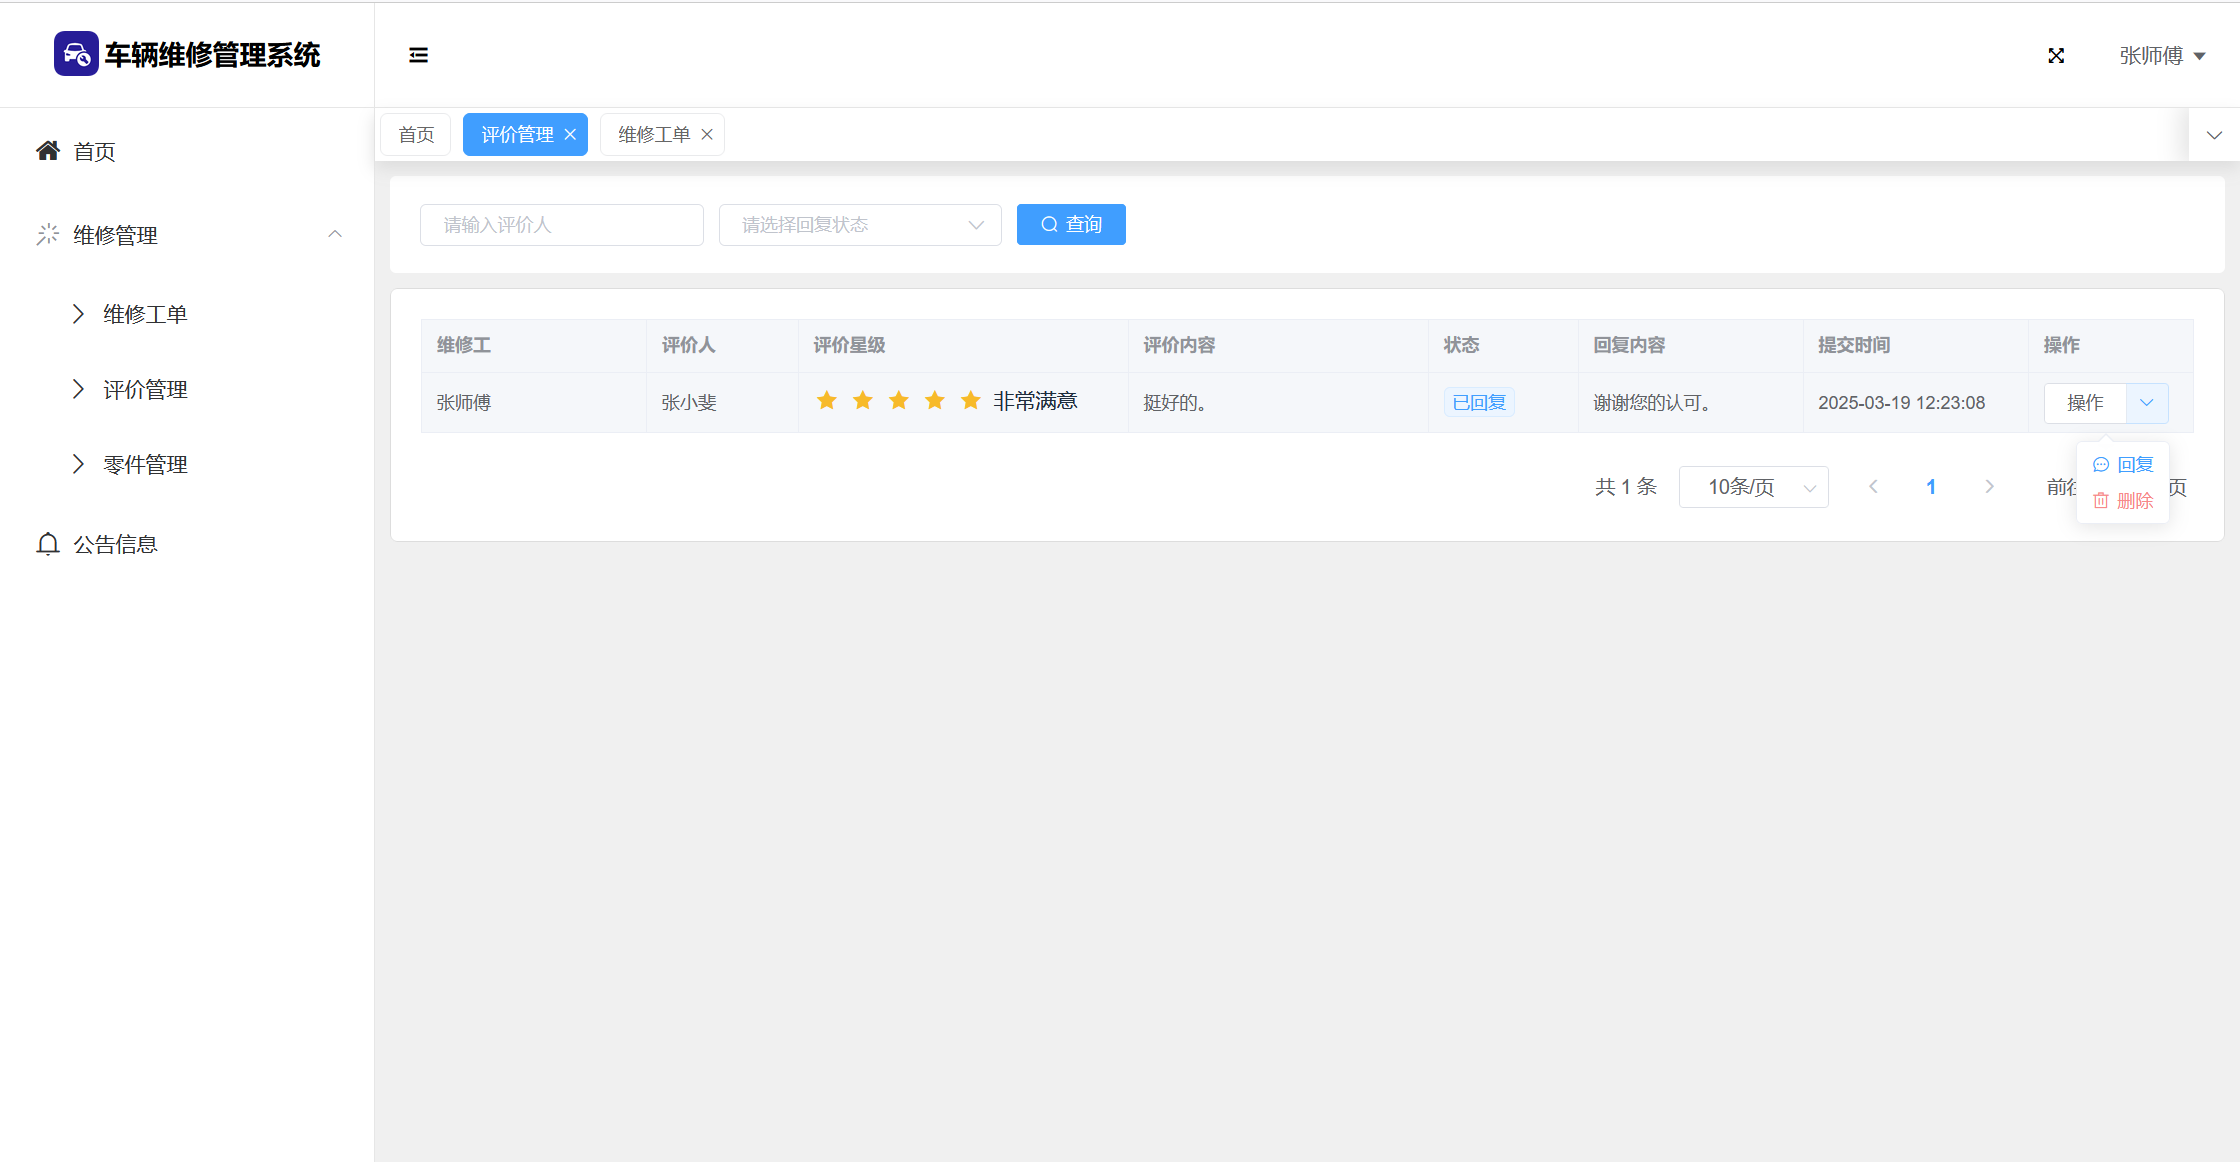
Task: Open the 请选择回复状态 dropdown
Action: click(x=859, y=225)
